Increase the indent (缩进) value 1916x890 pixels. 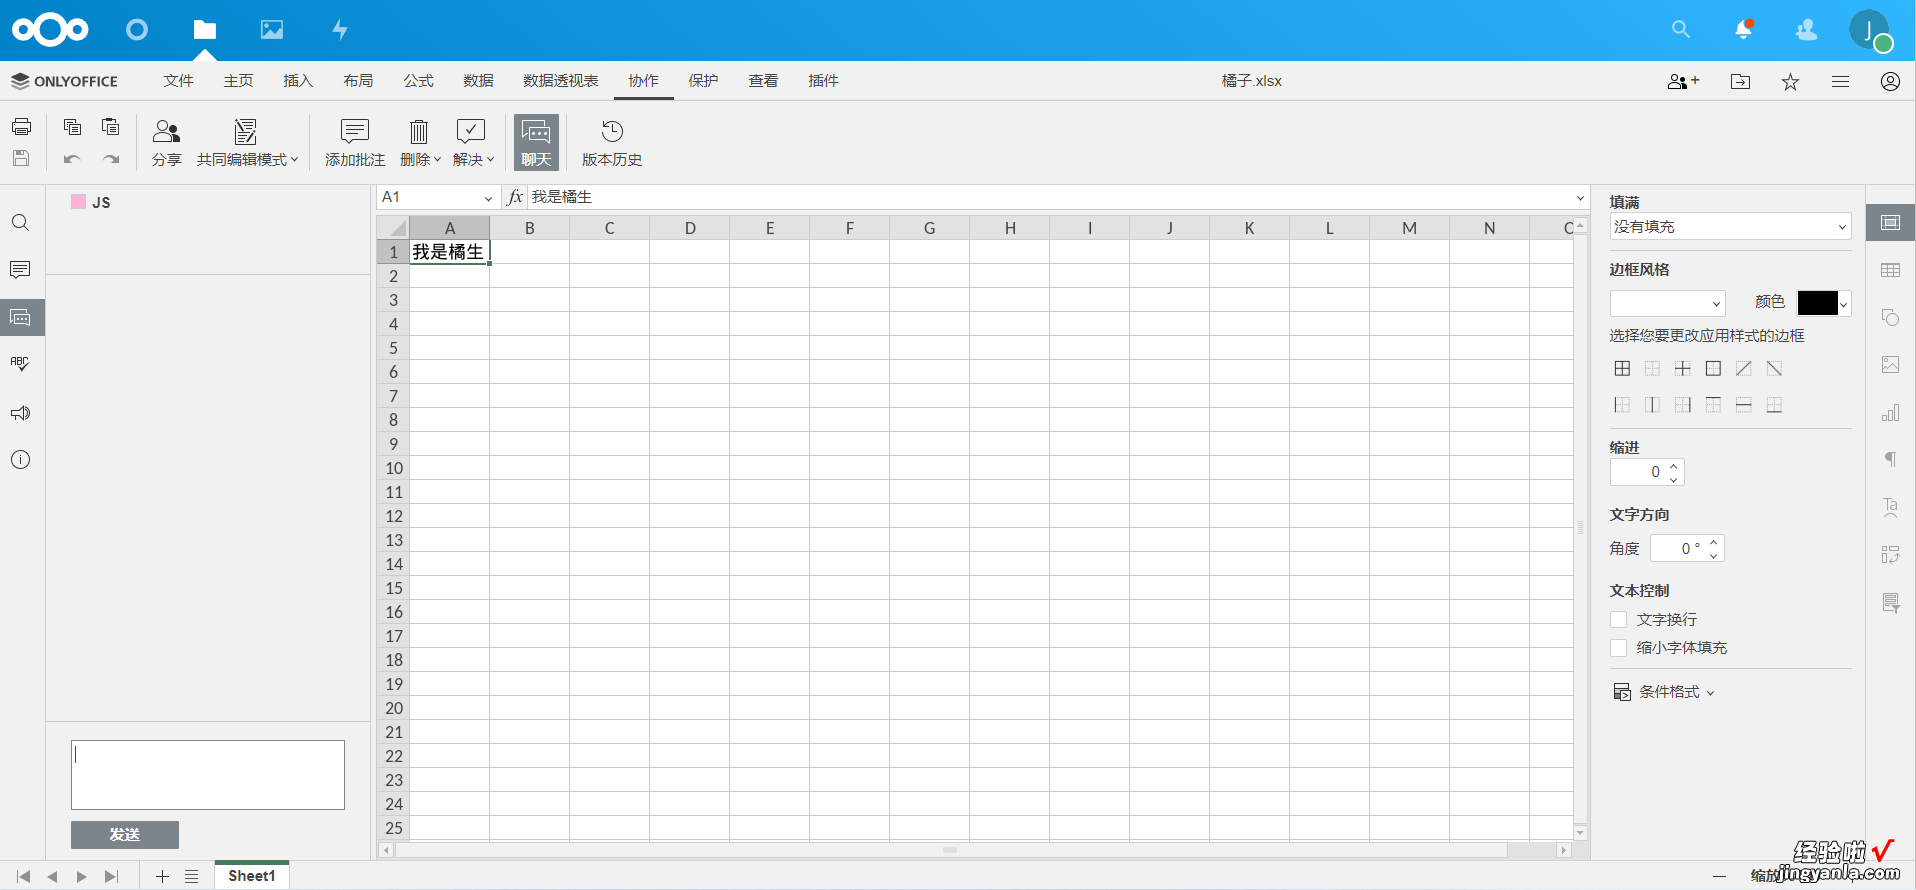(1674, 466)
